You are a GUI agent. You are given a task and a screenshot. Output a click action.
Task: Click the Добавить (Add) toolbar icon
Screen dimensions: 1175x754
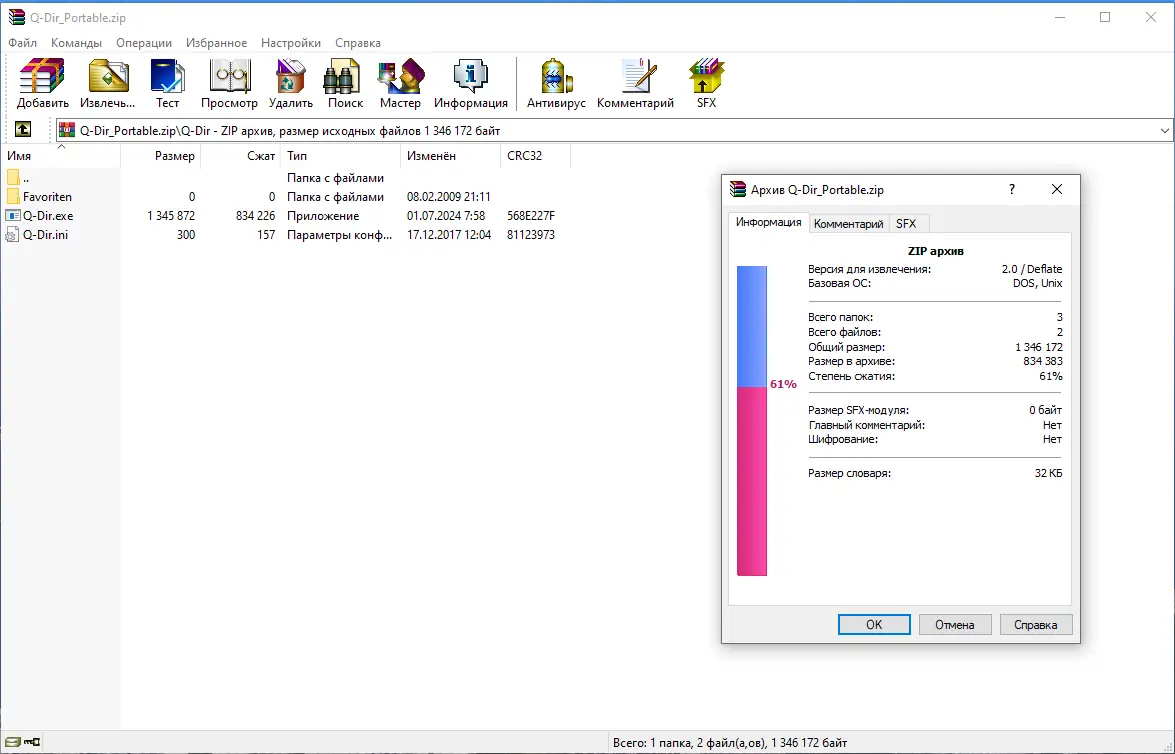pyautogui.click(x=43, y=83)
